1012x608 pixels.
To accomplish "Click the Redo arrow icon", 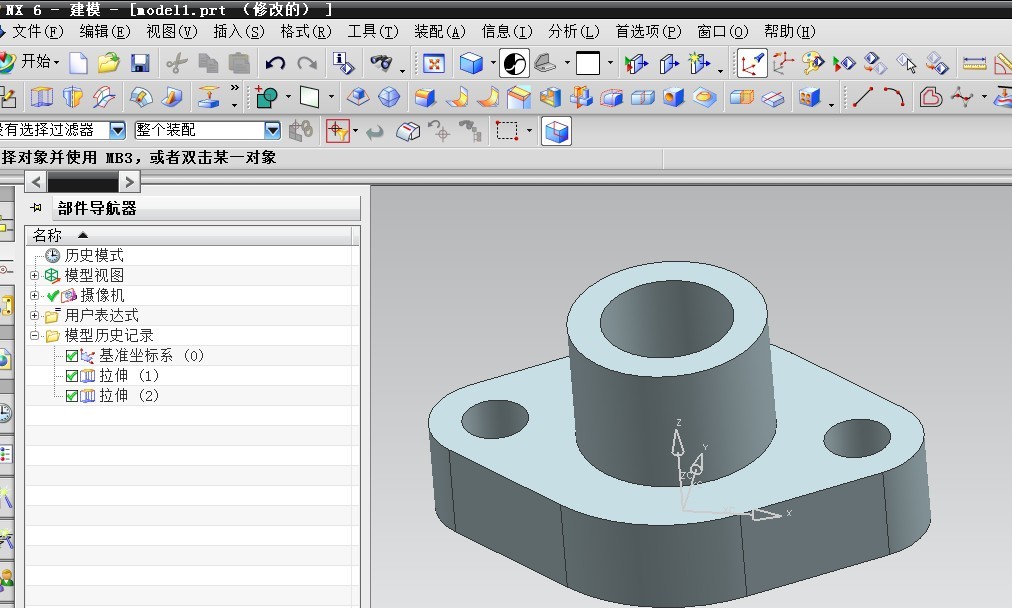I will coord(307,63).
